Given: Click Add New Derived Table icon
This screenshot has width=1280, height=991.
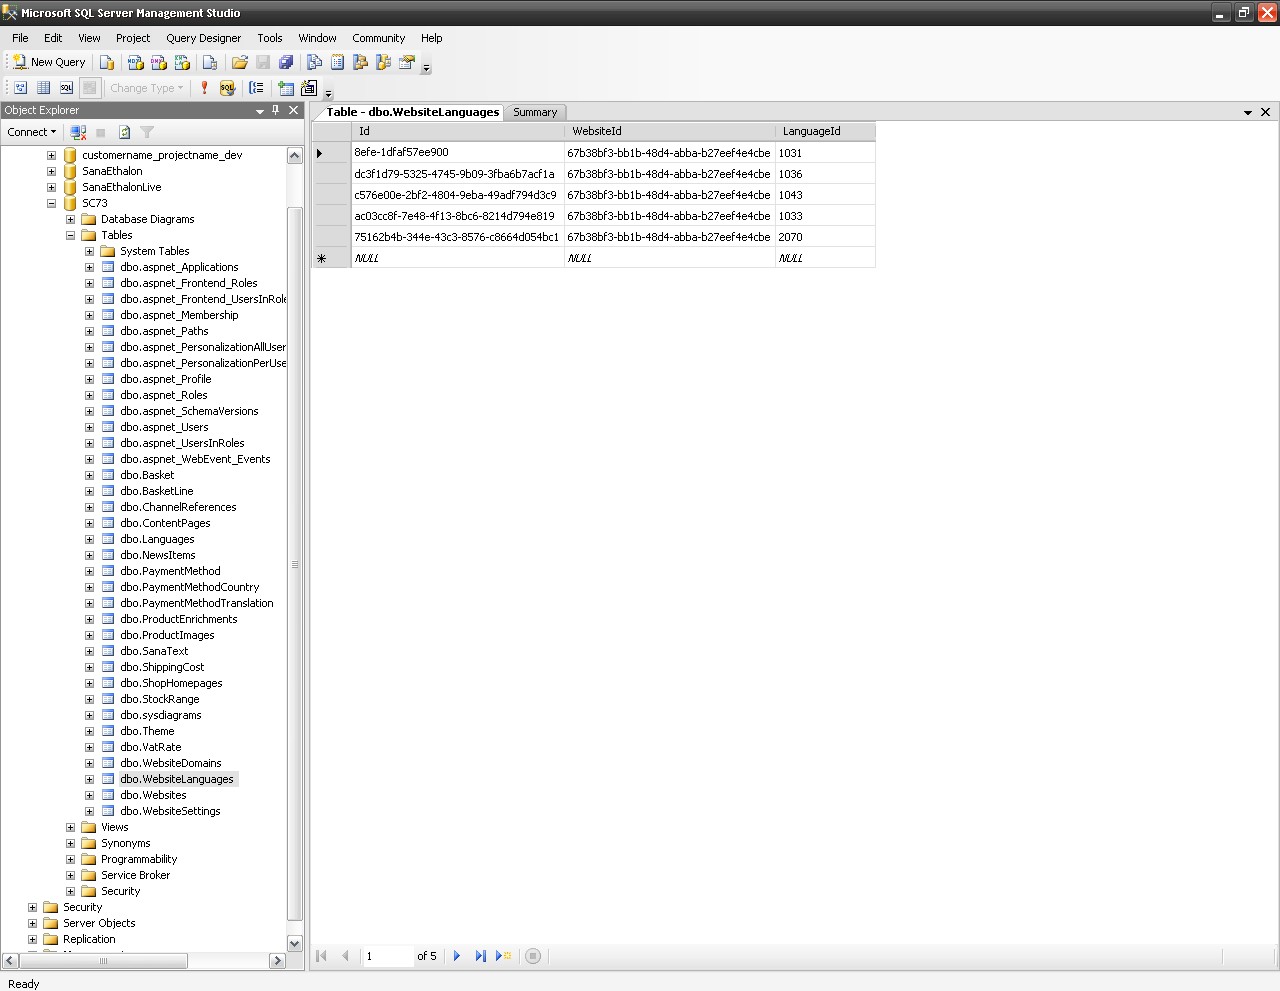Looking at the screenshot, I should (309, 88).
